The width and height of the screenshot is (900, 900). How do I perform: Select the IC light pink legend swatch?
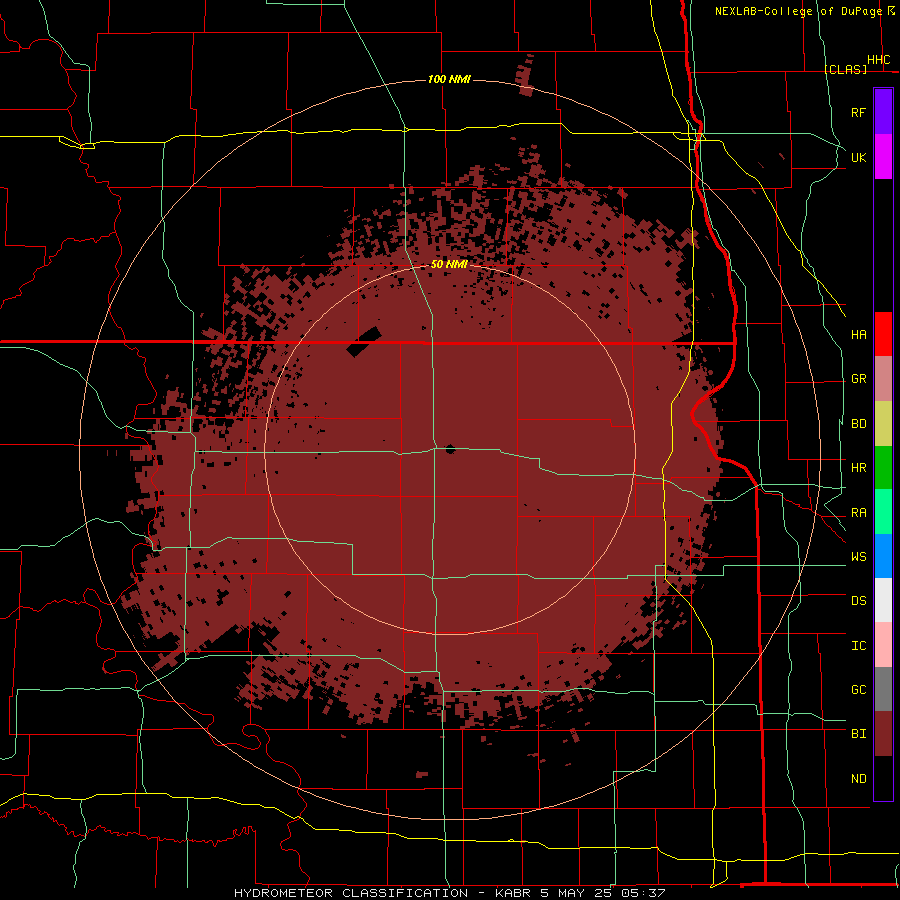[883, 645]
